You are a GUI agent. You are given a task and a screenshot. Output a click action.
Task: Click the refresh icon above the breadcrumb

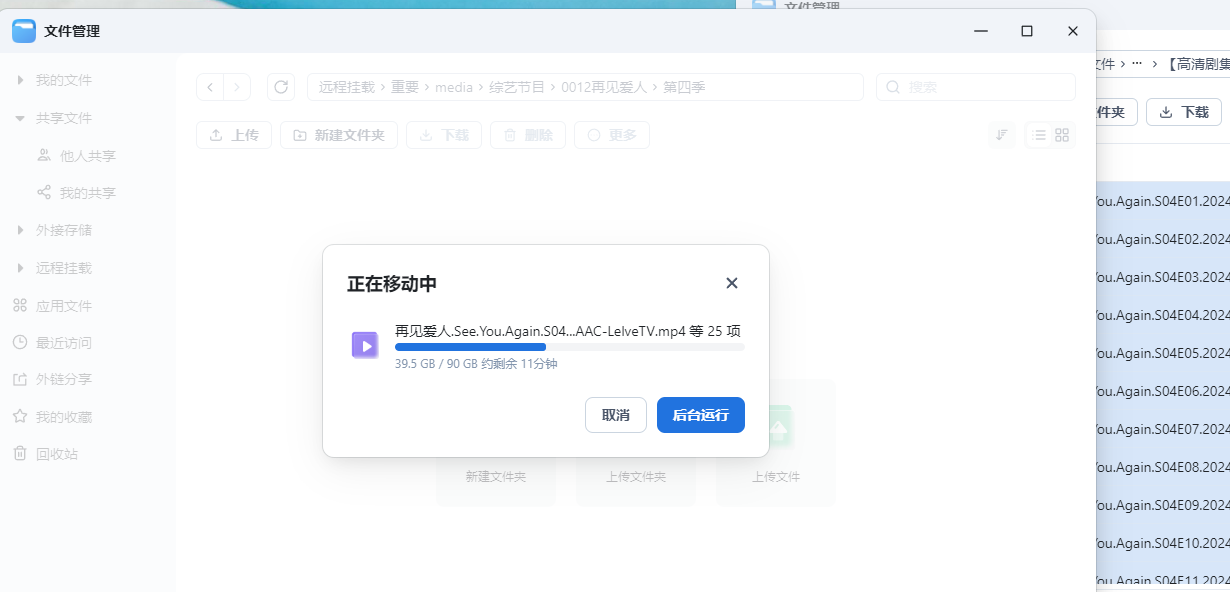point(281,87)
